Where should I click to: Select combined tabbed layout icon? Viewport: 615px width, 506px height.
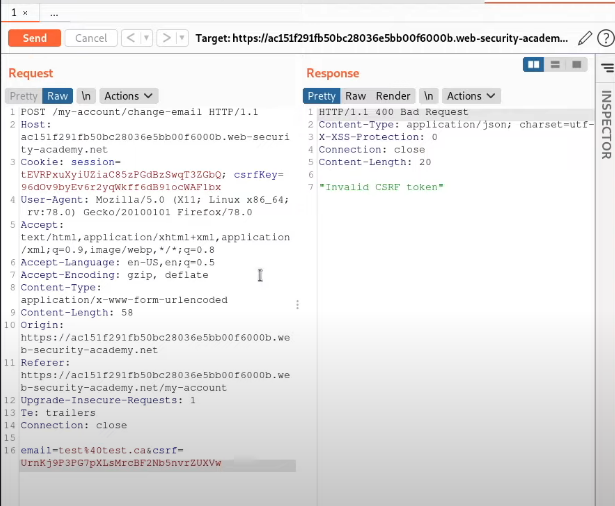click(x=577, y=64)
